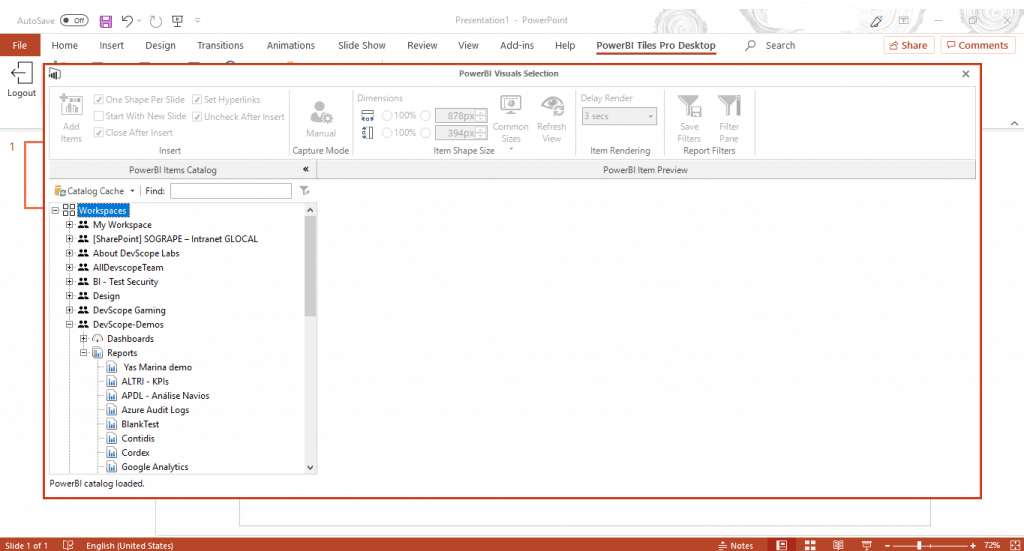Click the accessibility check icon in status bar

coord(68,545)
